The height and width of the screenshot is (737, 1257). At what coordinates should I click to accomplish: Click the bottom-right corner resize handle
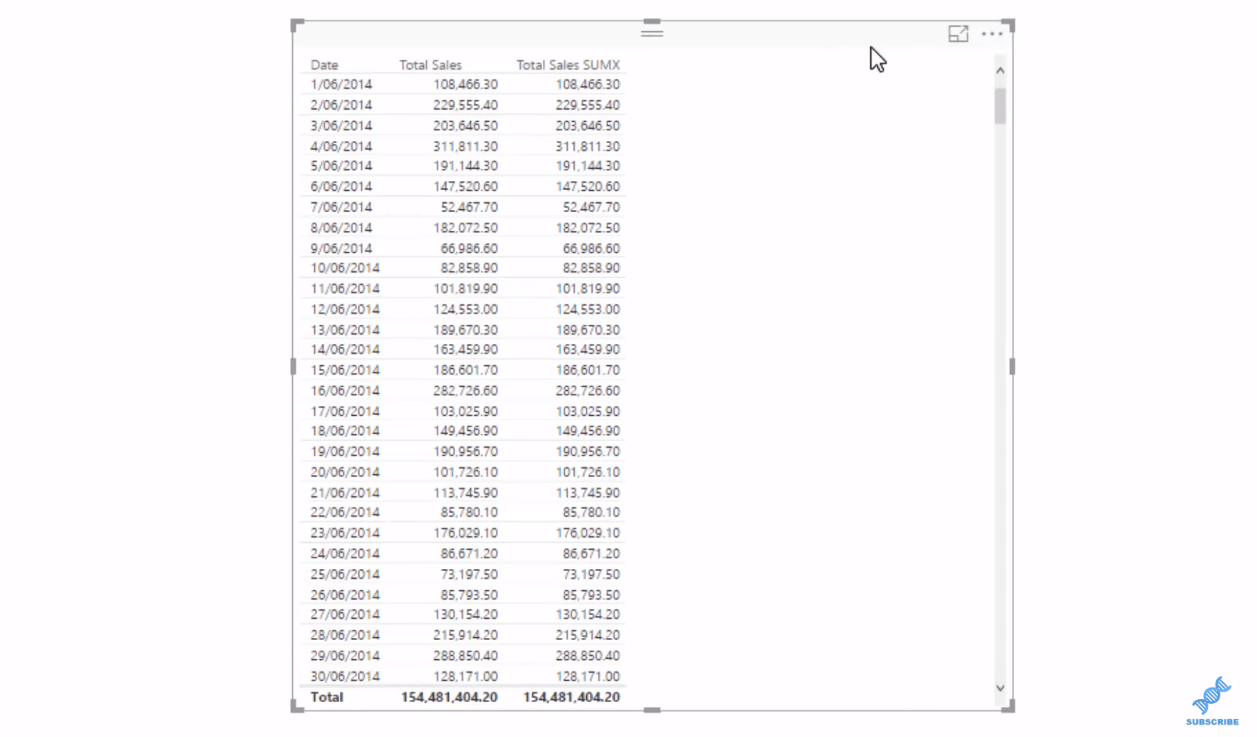tap(1008, 705)
